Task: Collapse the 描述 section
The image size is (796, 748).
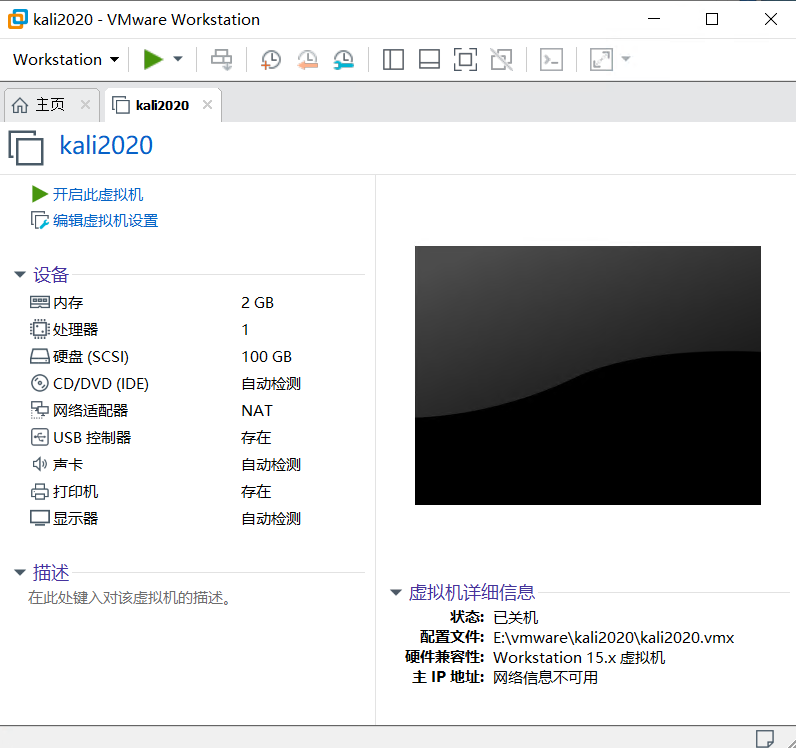Action: [20, 572]
